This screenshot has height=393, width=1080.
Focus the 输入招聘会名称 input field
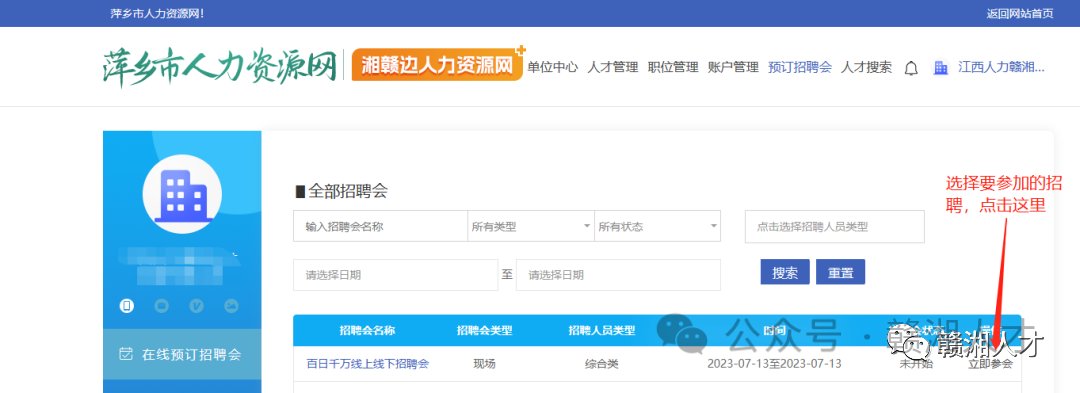pos(380,226)
